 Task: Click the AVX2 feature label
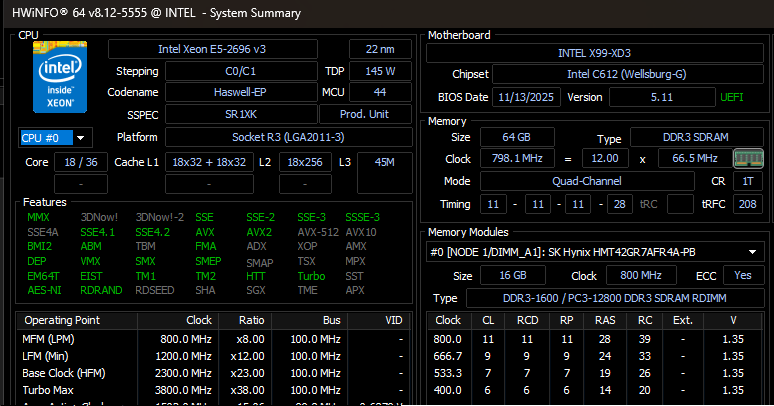pyautogui.click(x=257, y=231)
